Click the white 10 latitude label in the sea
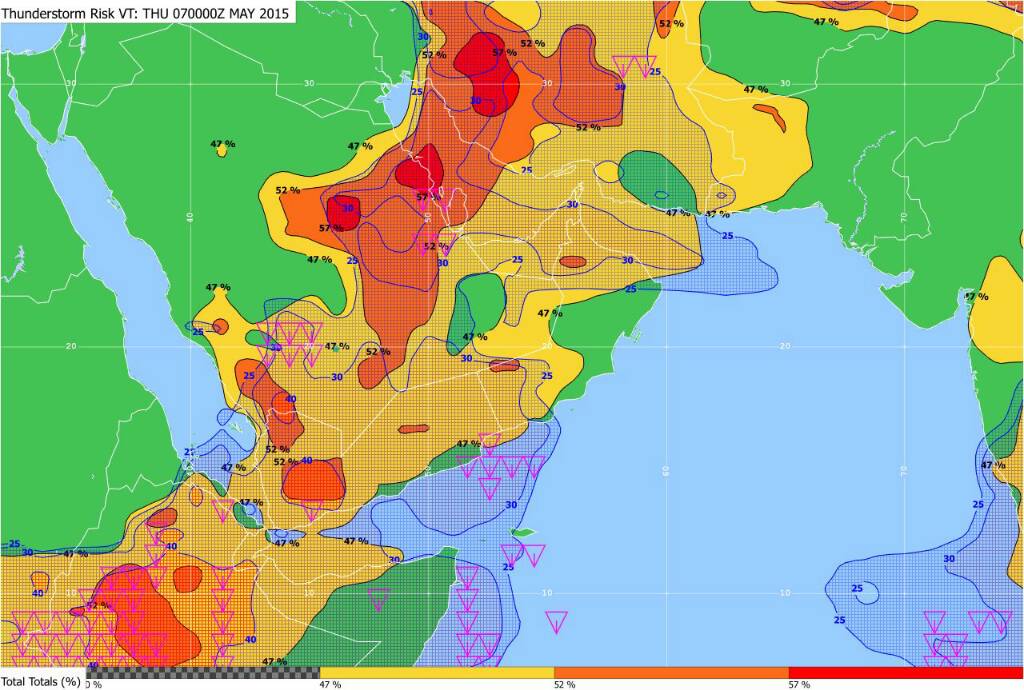 coord(547,593)
